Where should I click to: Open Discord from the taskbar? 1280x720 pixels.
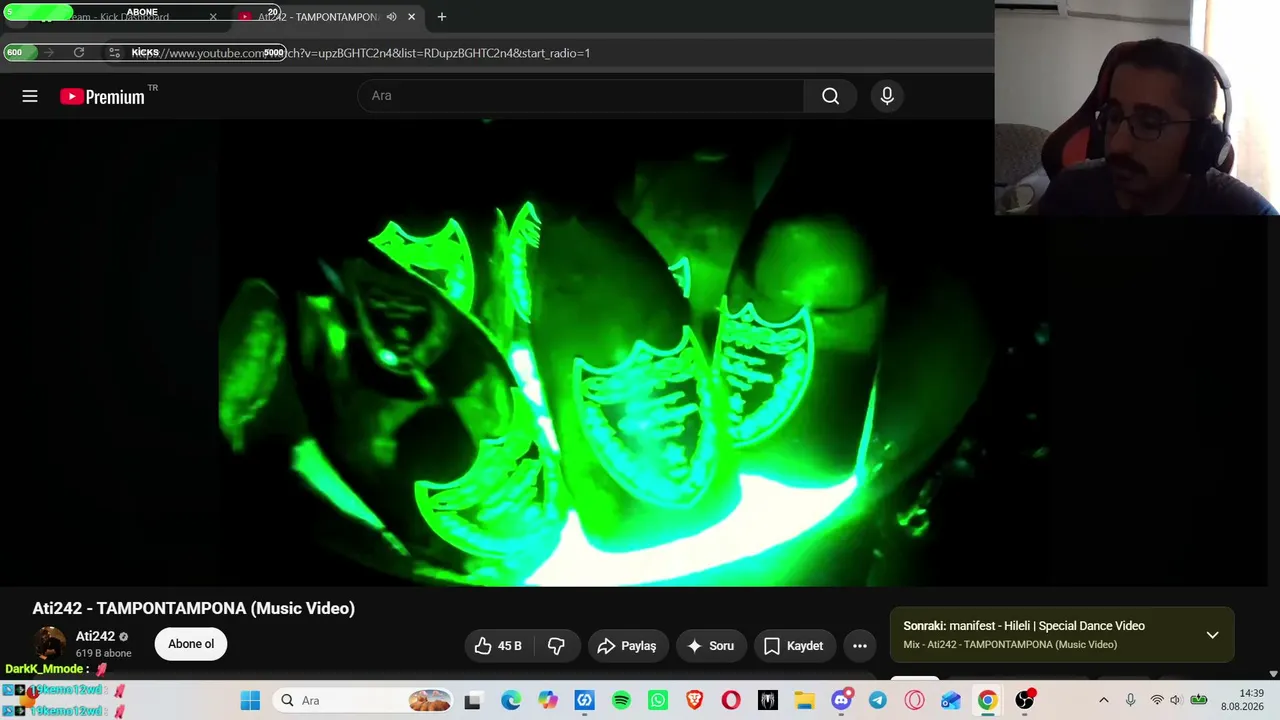tap(841, 700)
